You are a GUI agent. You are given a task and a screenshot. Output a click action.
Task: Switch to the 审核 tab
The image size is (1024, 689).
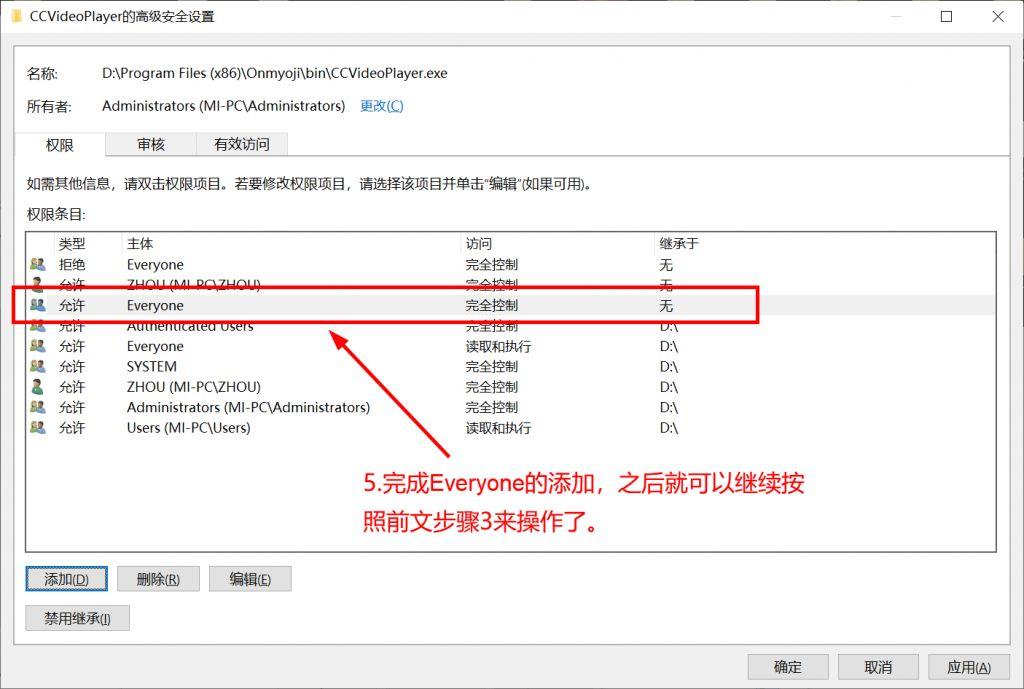(151, 145)
